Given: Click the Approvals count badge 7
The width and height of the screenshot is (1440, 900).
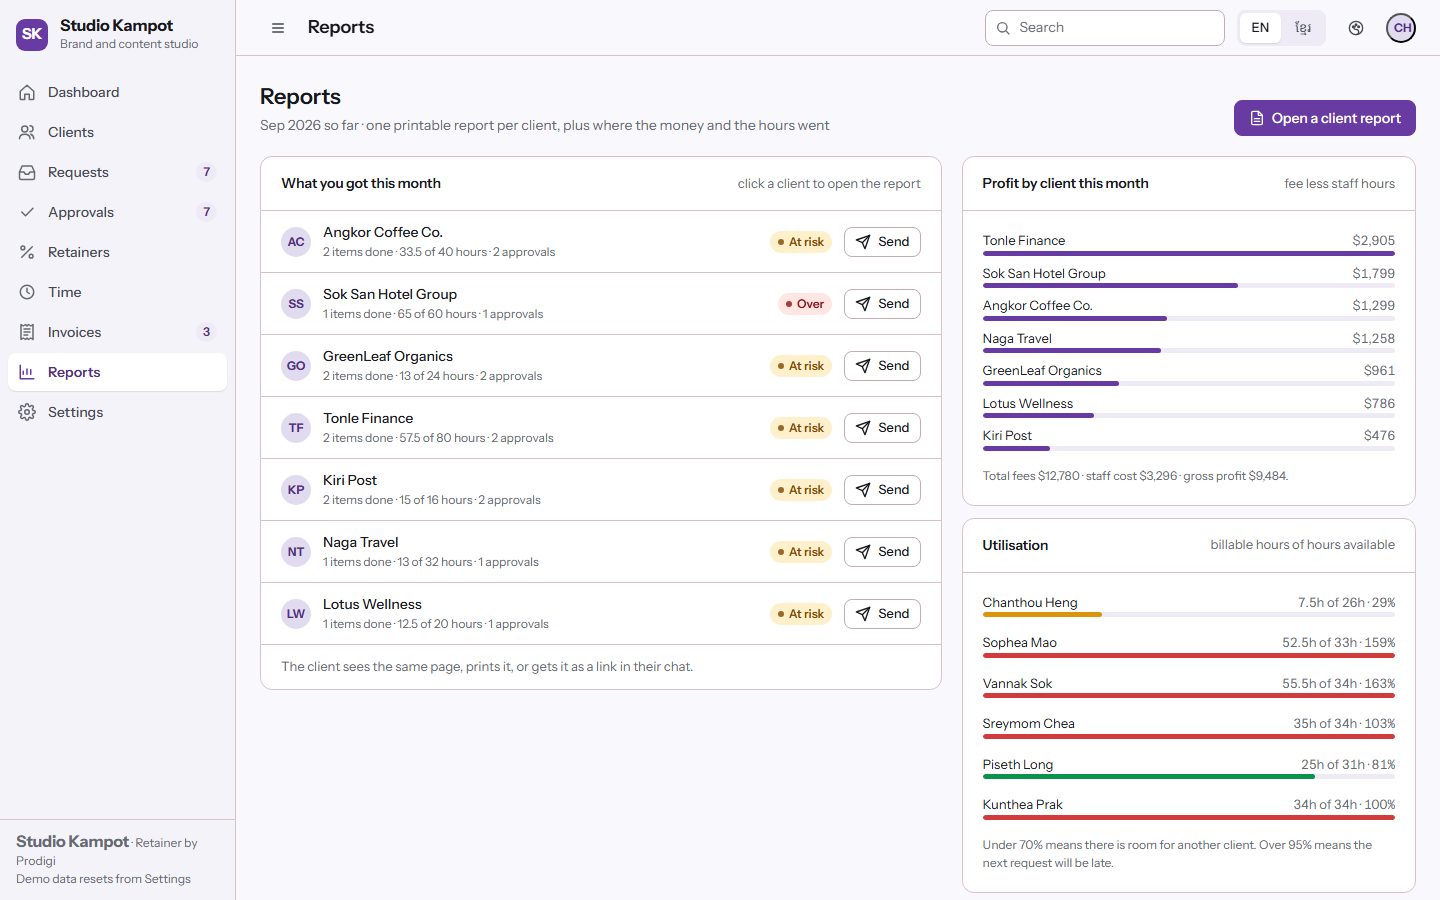Looking at the screenshot, I should coord(207,212).
